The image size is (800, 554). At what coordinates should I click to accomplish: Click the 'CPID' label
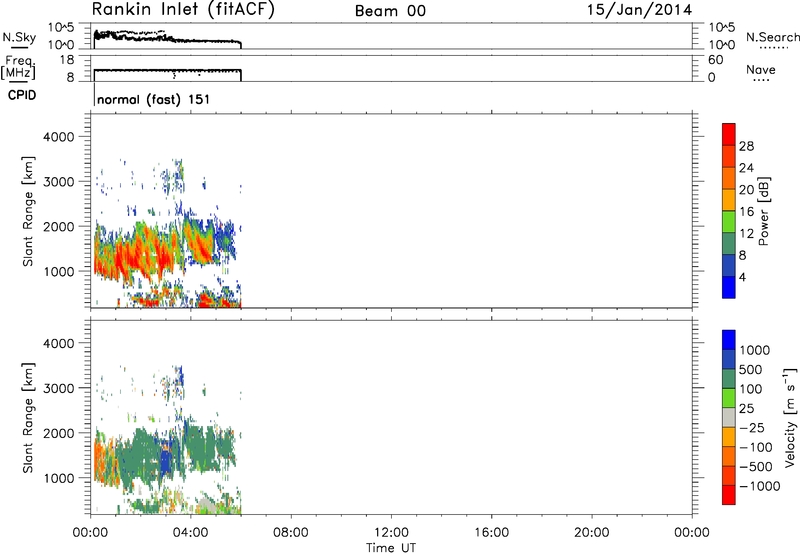(22, 95)
